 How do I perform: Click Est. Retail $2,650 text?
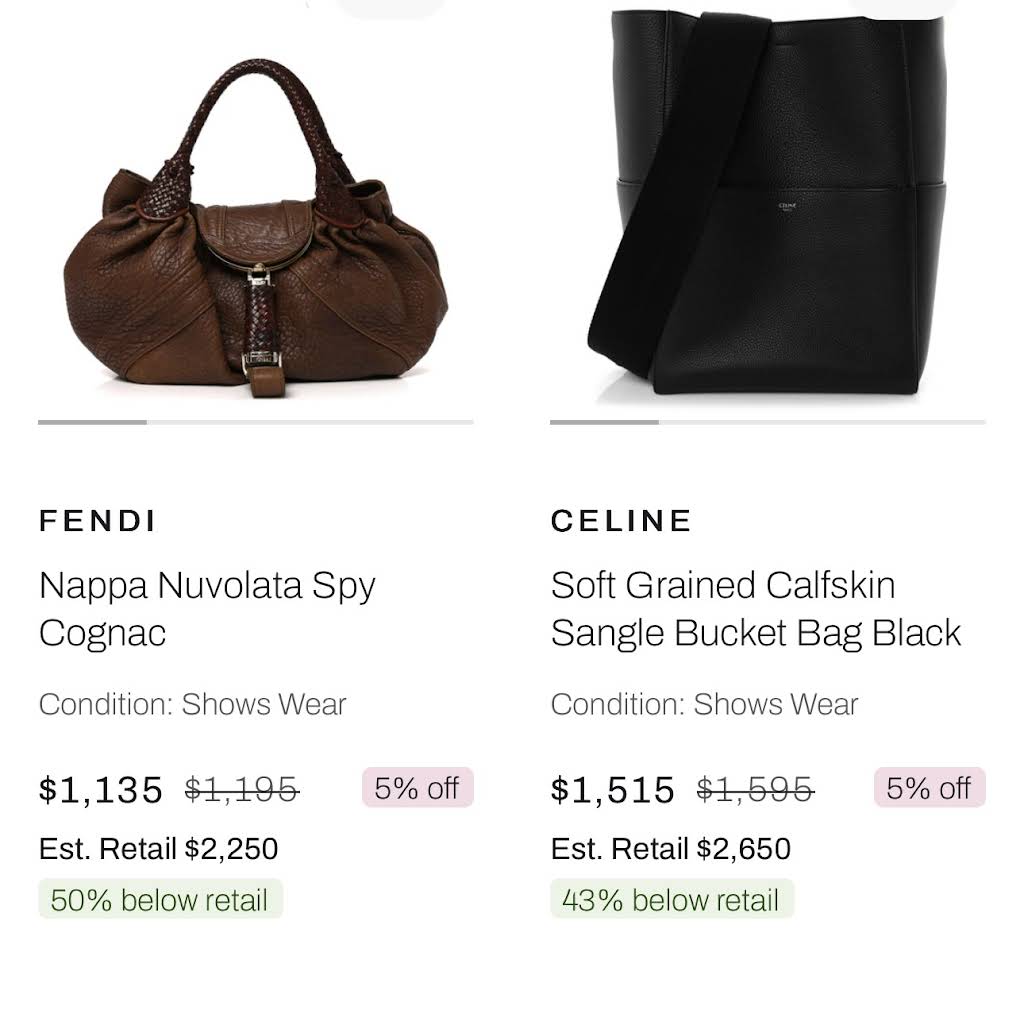pyautogui.click(x=671, y=849)
